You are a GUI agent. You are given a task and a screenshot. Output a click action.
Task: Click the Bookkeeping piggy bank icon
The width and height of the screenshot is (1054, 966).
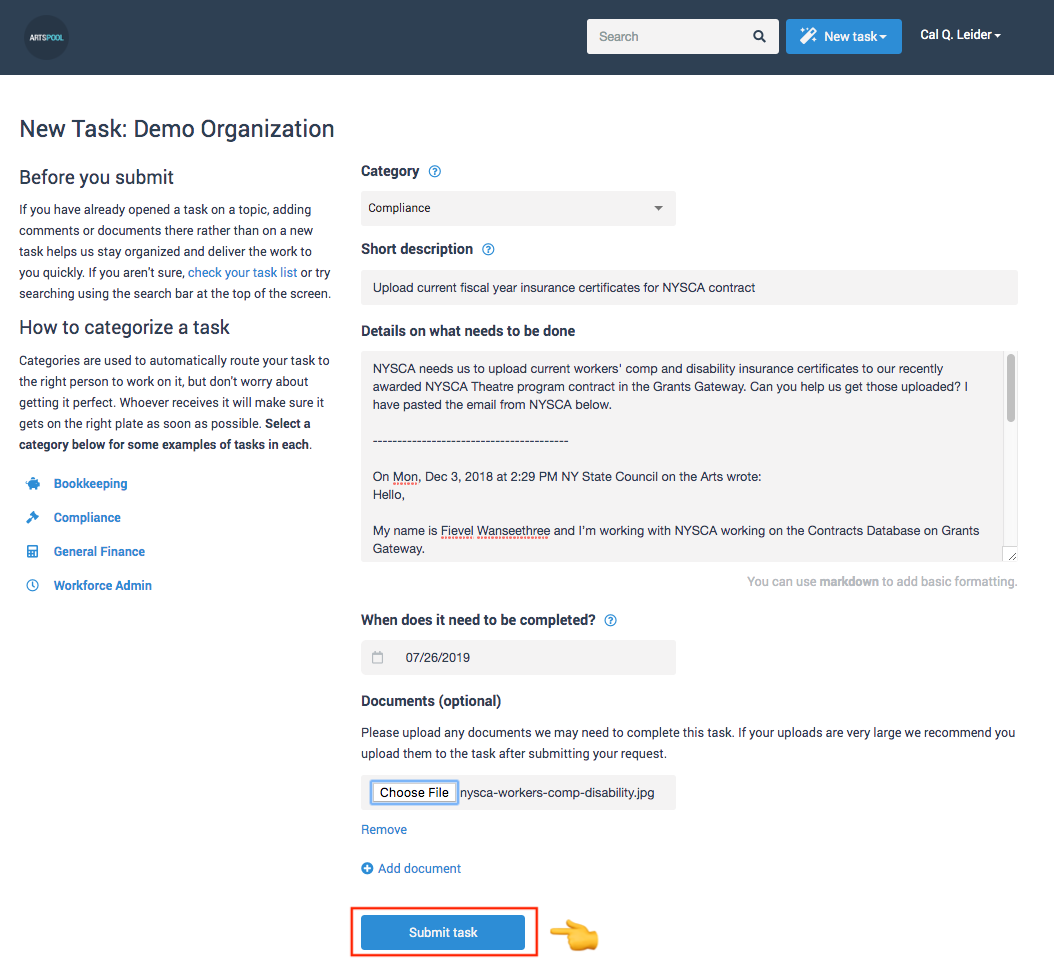[x=32, y=483]
